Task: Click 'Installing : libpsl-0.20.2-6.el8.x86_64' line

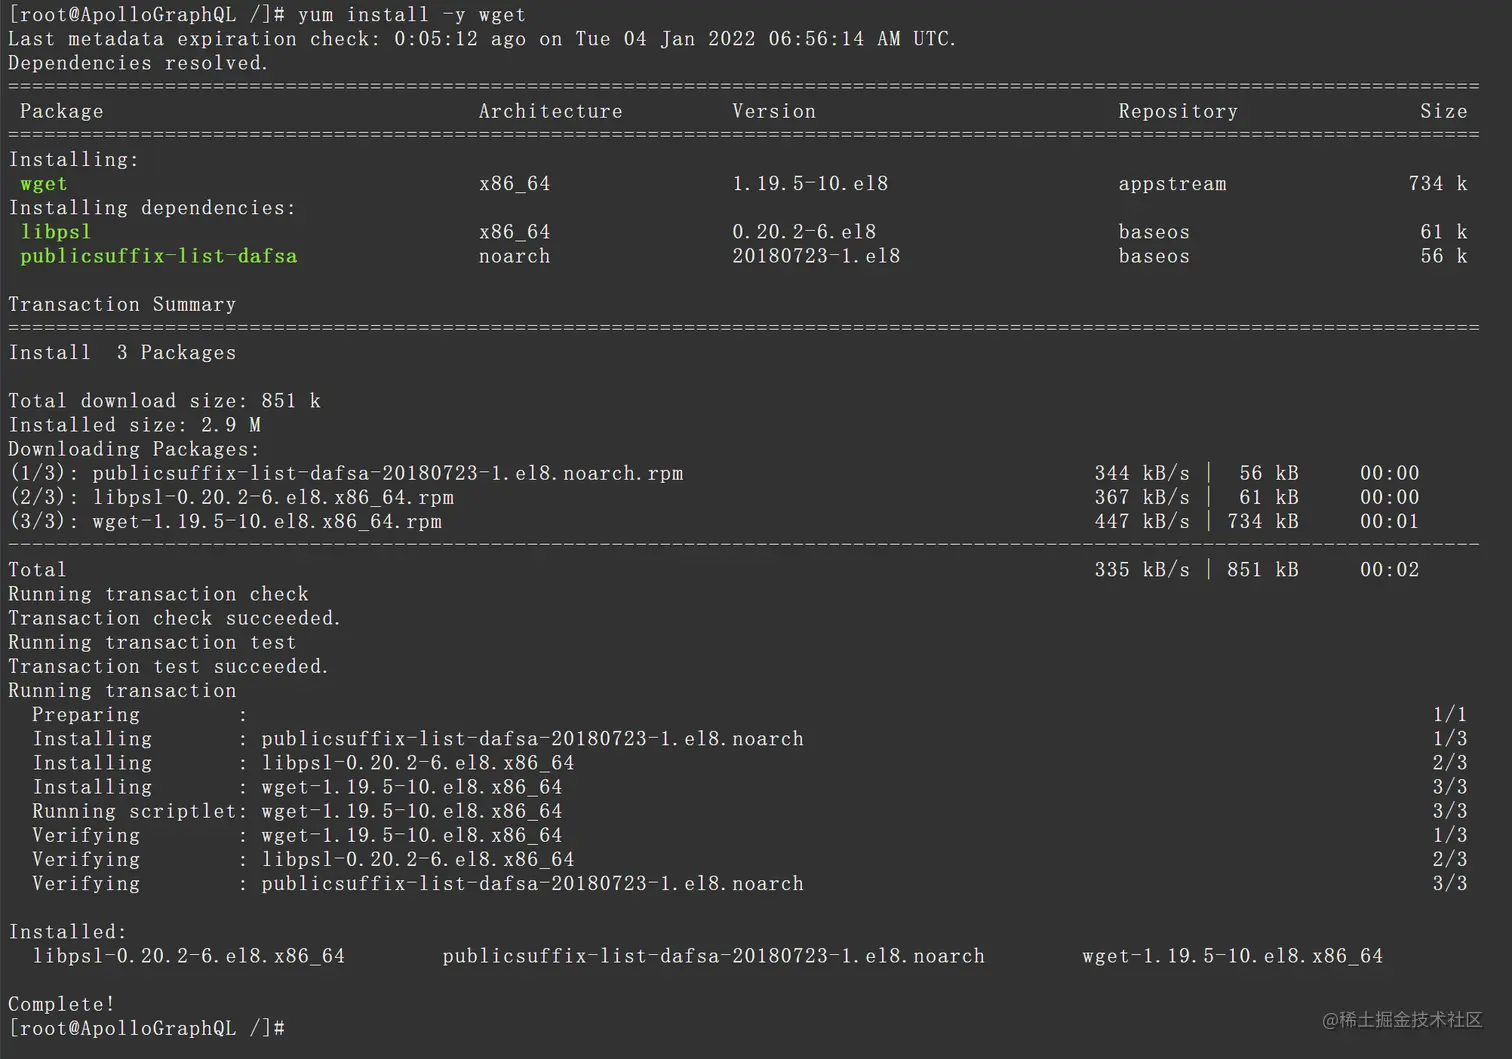Action: [x=749, y=763]
